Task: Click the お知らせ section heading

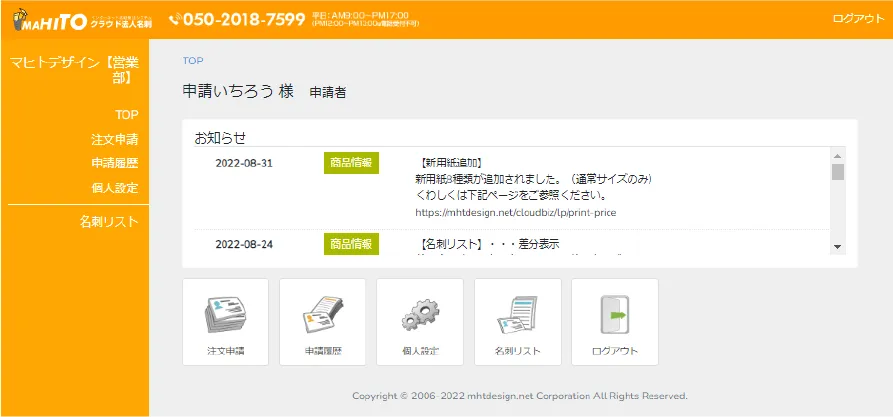Action: click(220, 137)
